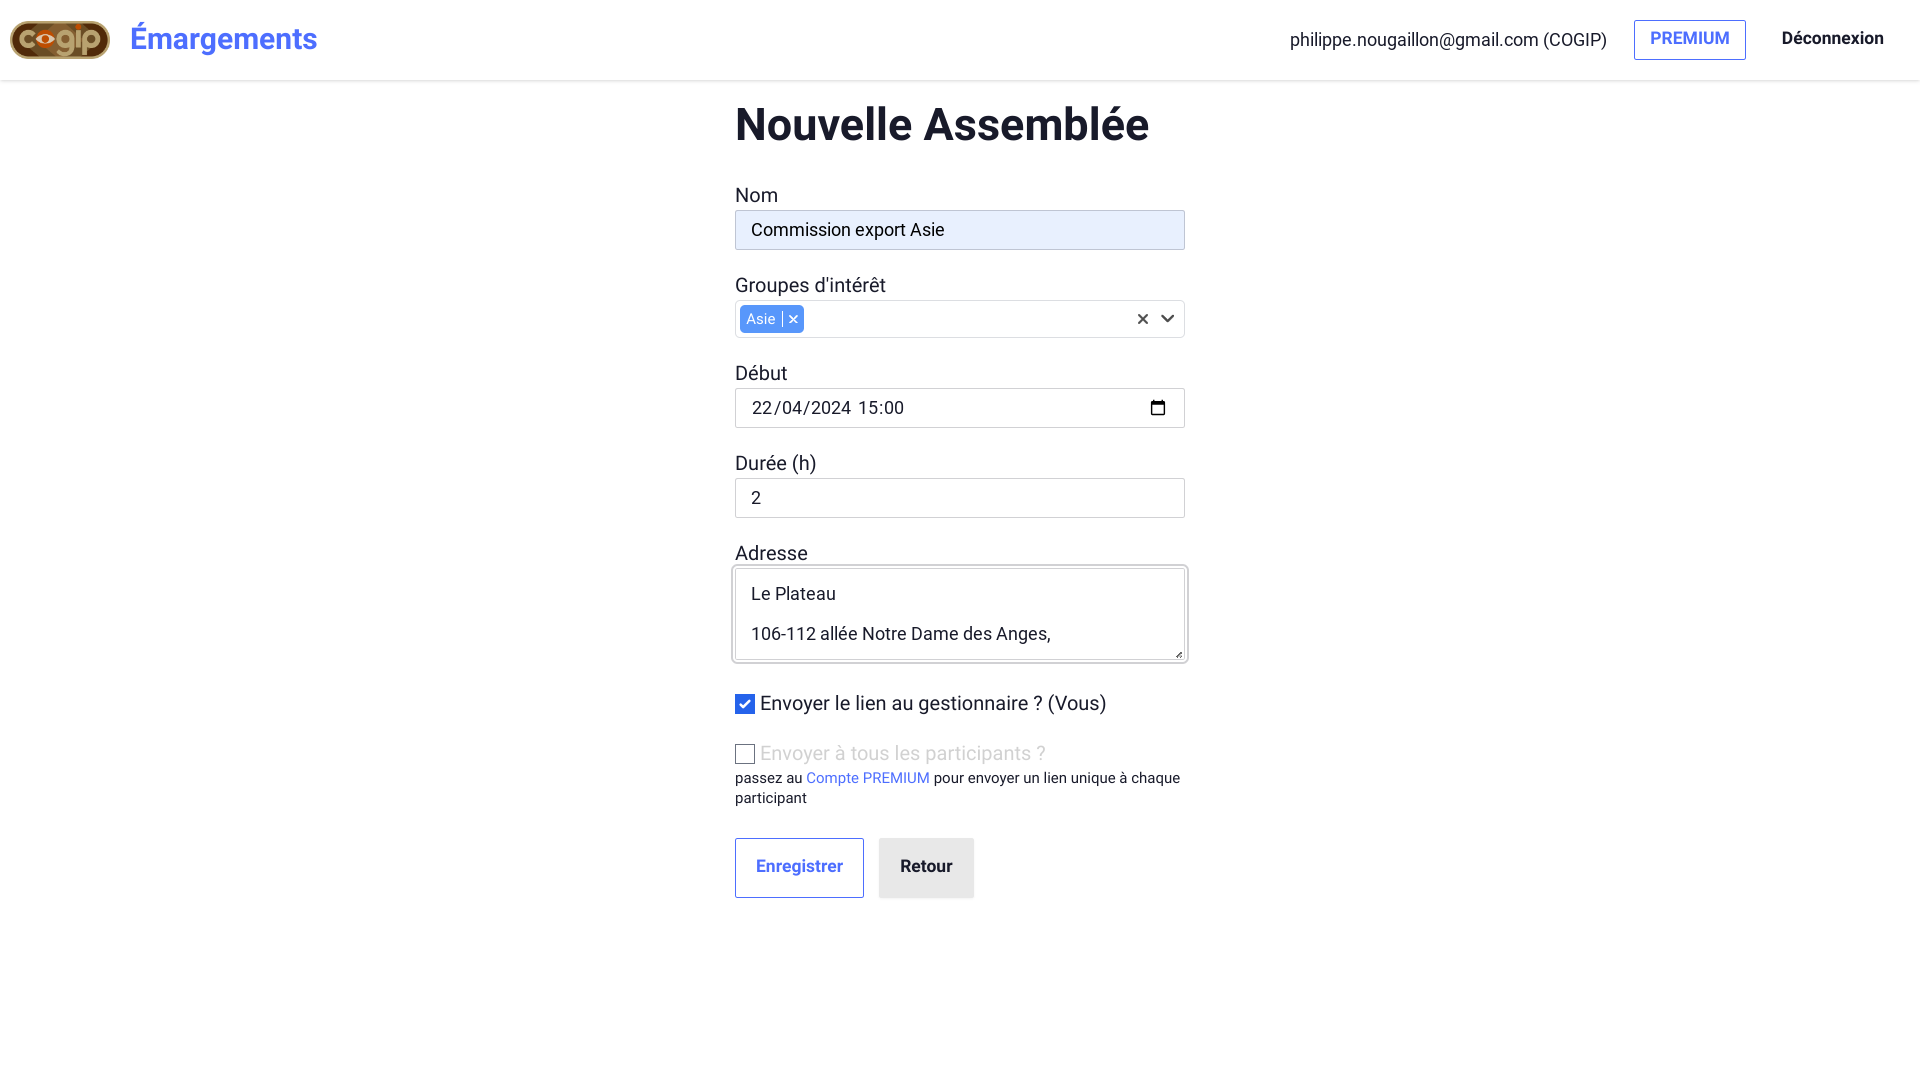Clear all selected interest groups

pyautogui.click(x=1142, y=319)
